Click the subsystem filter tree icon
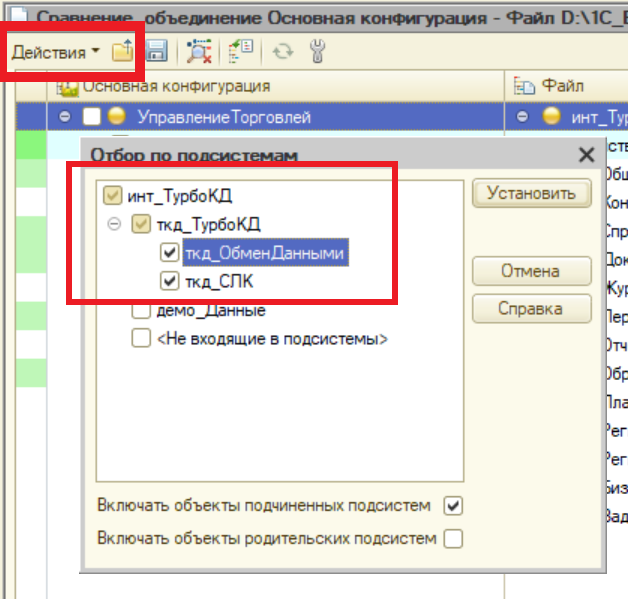This screenshot has width=628, height=599. coord(239,52)
